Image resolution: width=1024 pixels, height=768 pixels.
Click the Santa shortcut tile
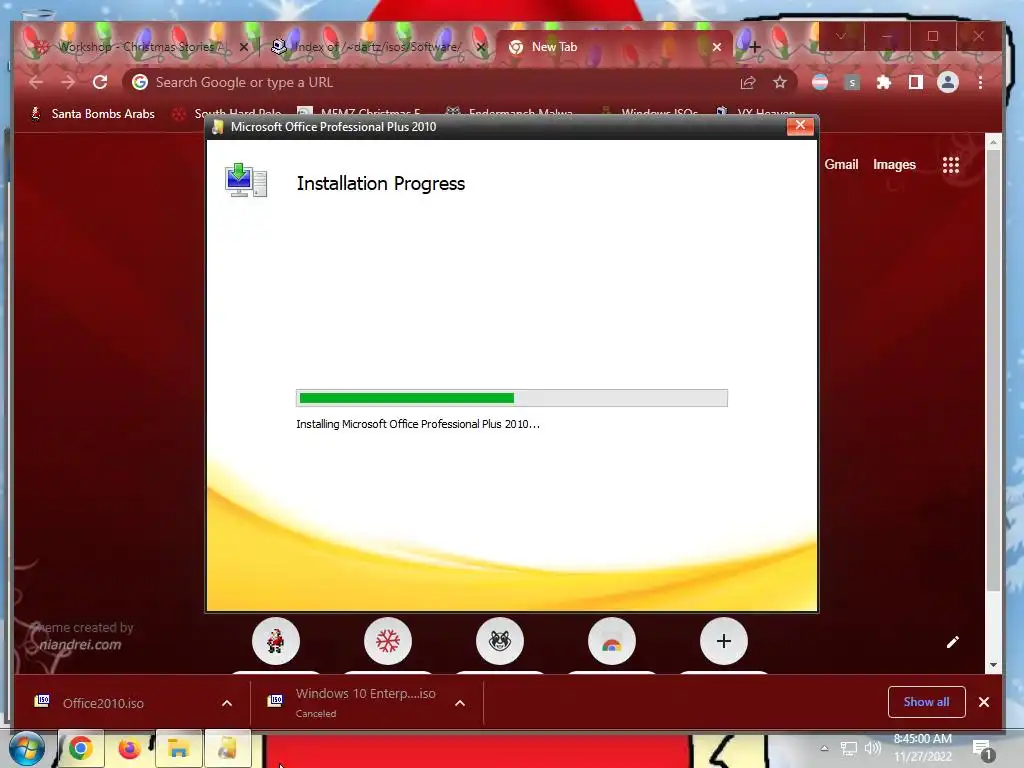(x=276, y=641)
